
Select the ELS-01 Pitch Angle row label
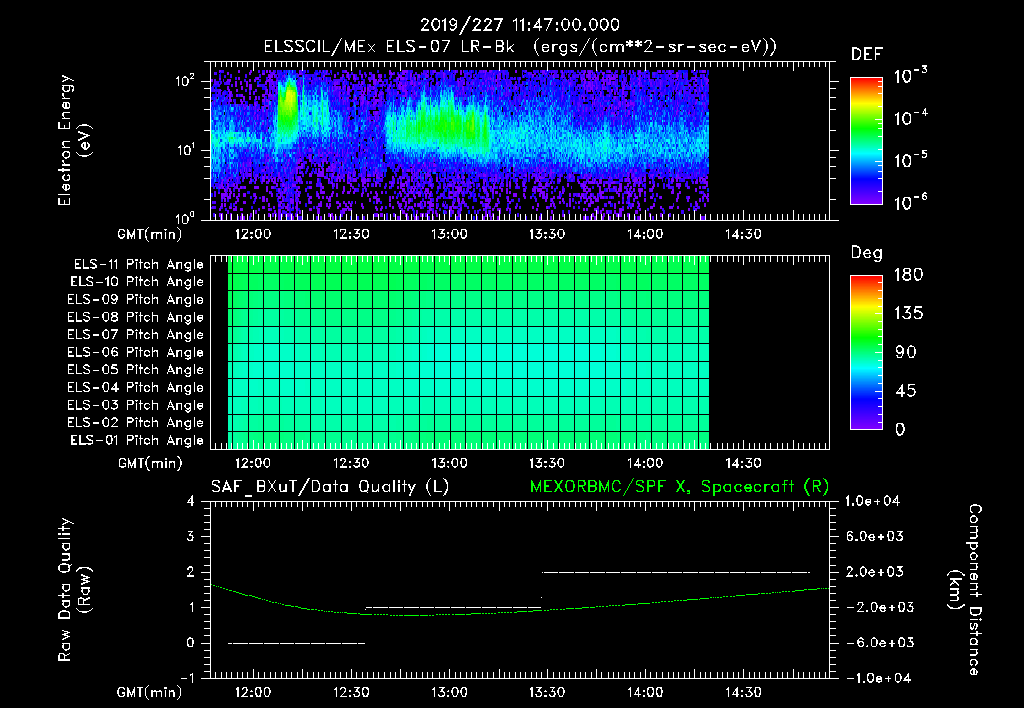click(137, 440)
